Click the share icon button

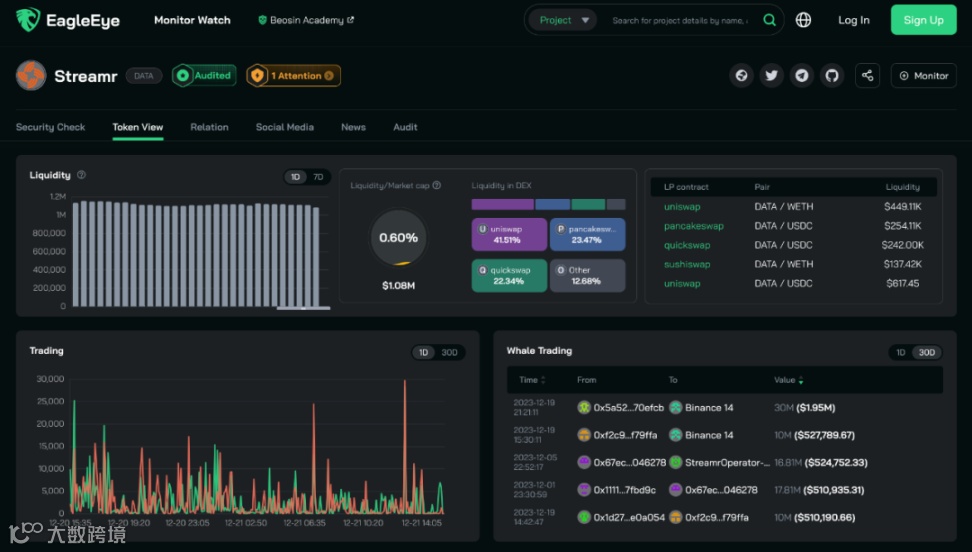pos(867,76)
